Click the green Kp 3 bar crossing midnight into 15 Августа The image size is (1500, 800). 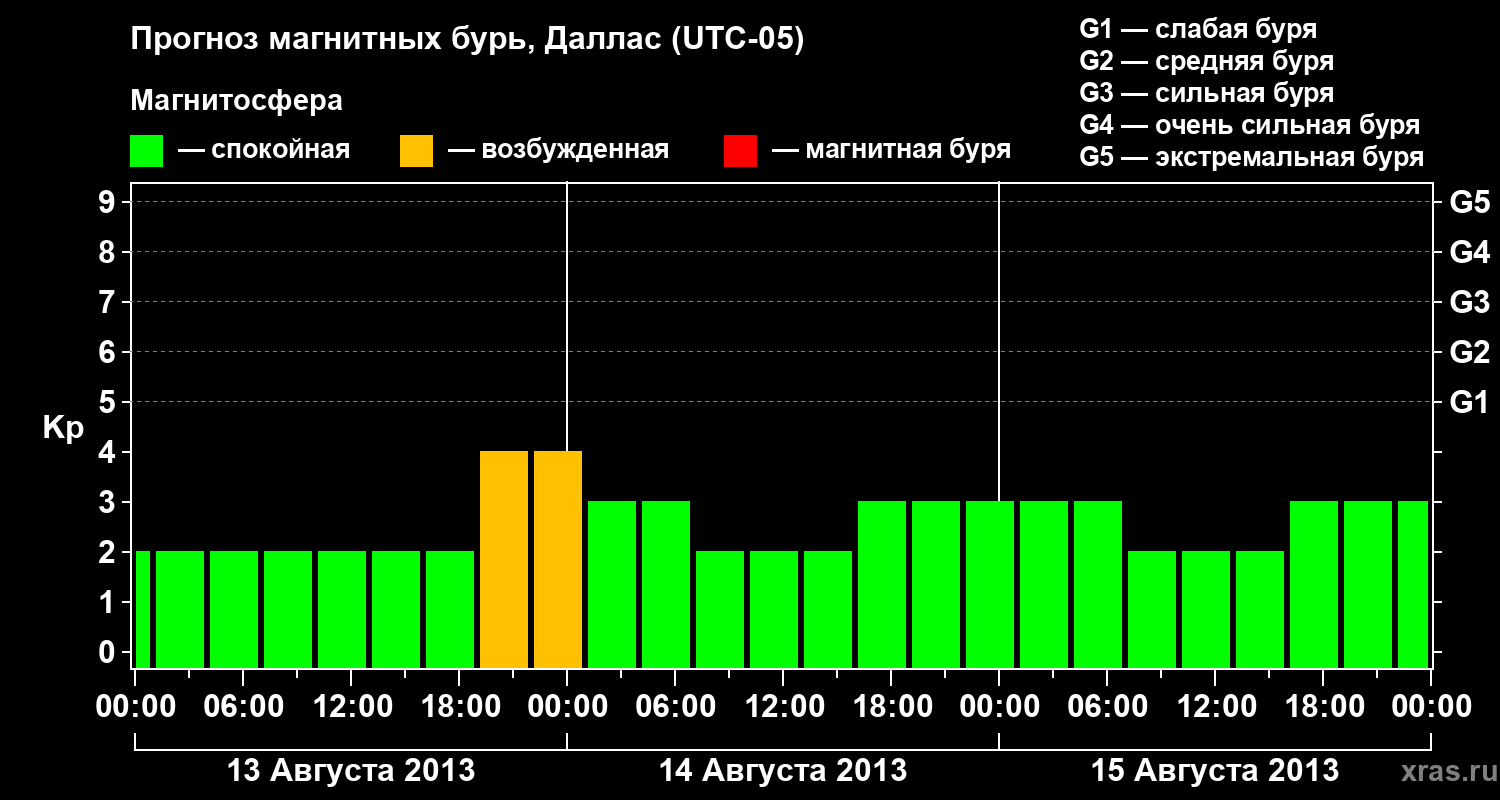point(990,584)
